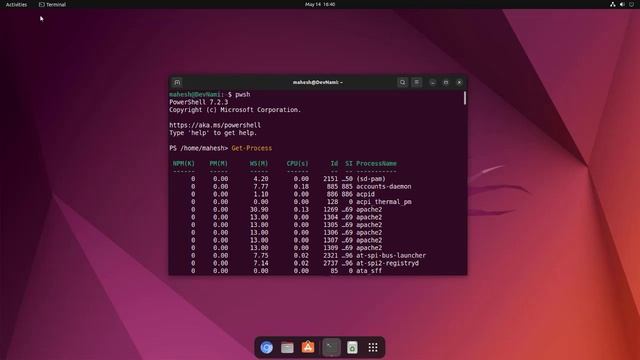Open the Trash from the dock
The height and width of the screenshot is (360, 640).
coord(352,347)
